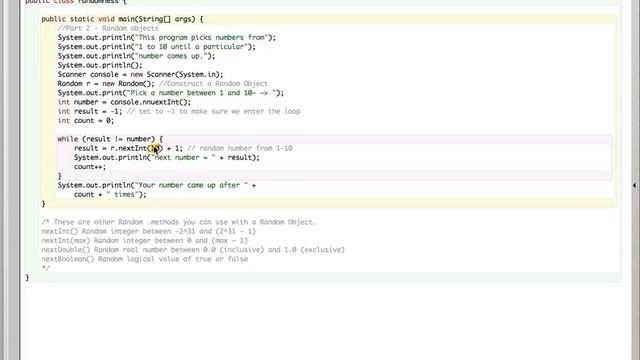Image resolution: width=640 pixels, height=360 pixels.
Task: Click the line printing "Your number came up after "
Action: click(x=157, y=185)
